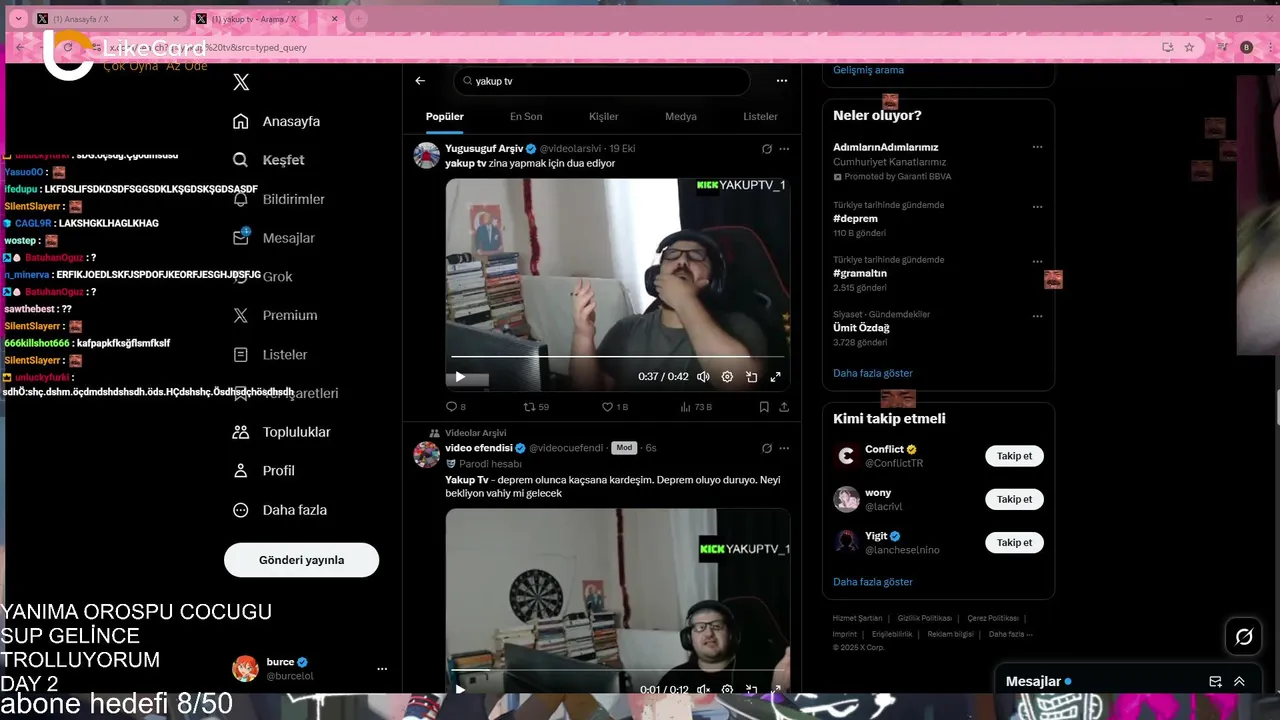Screen dimensions: 1280x720
Task: Bookmark the Yugusuguf Arşiv post
Action: coord(764,407)
